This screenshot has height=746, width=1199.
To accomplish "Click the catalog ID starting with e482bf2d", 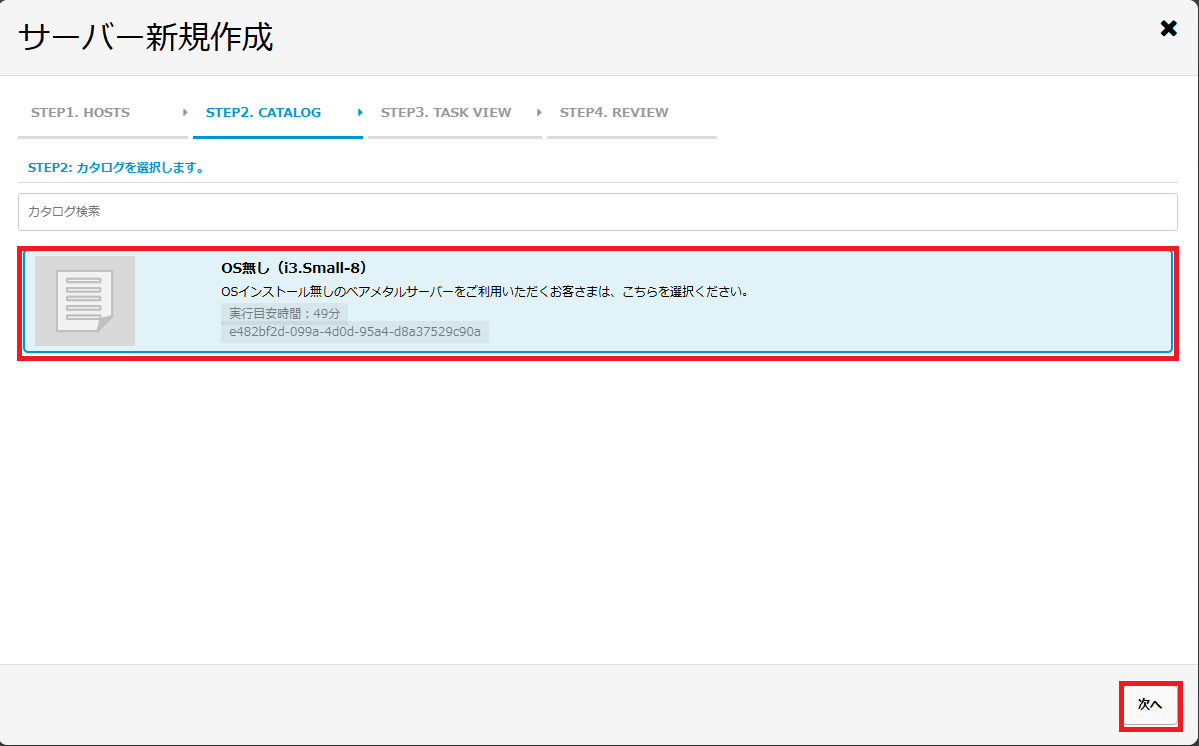I will click(x=354, y=332).
